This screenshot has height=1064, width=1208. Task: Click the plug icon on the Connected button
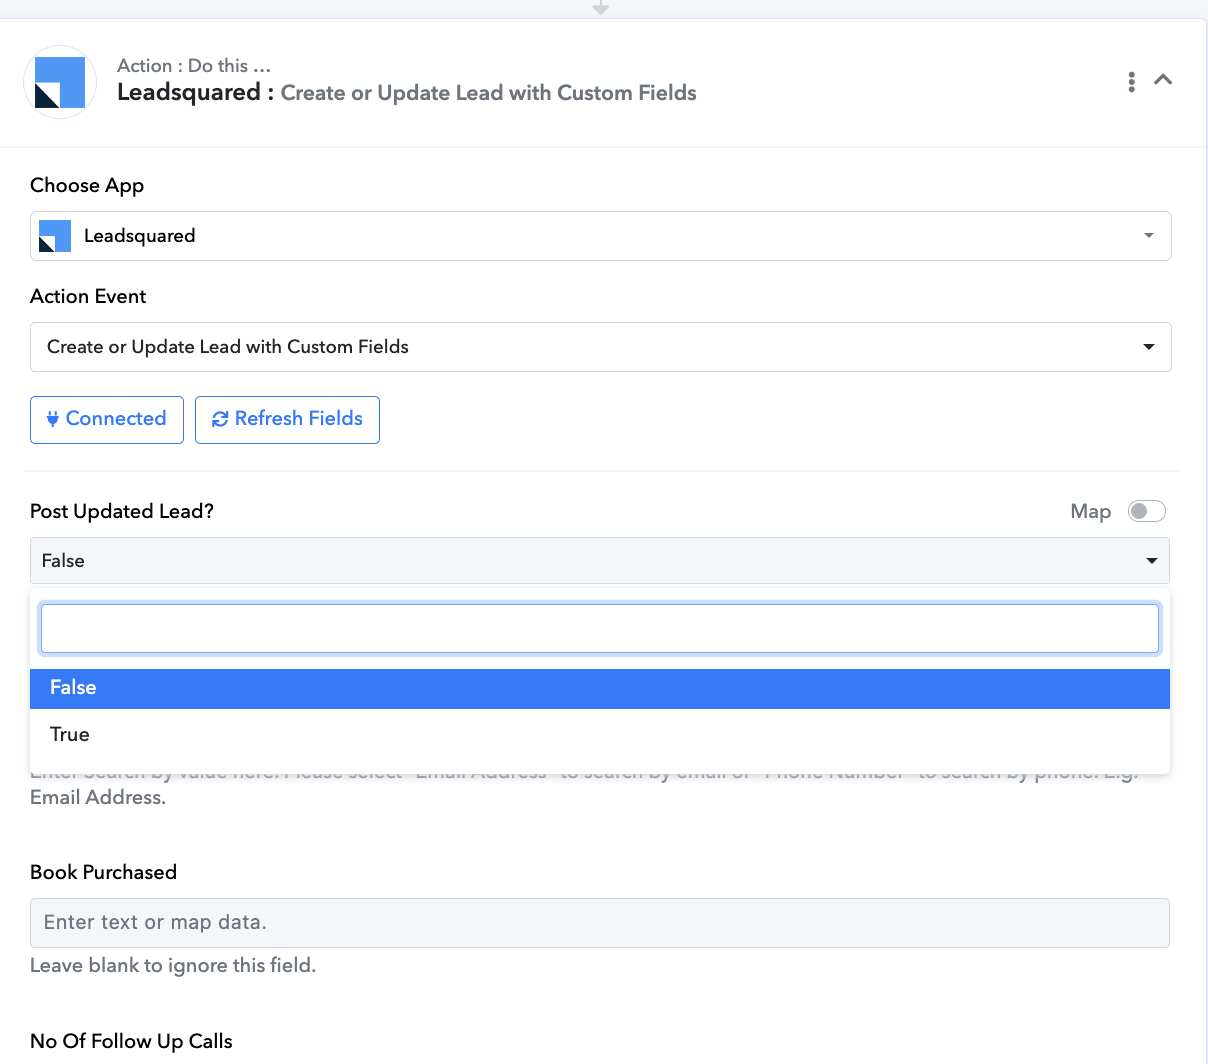53,419
